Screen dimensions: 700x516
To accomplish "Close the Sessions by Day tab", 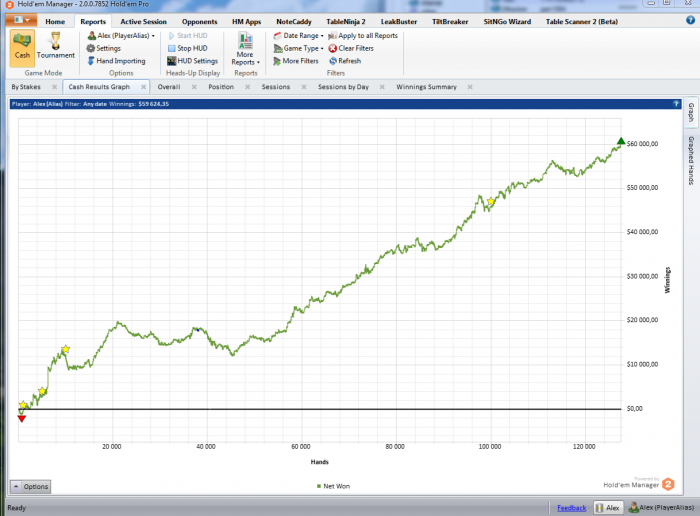I will [382, 87].
